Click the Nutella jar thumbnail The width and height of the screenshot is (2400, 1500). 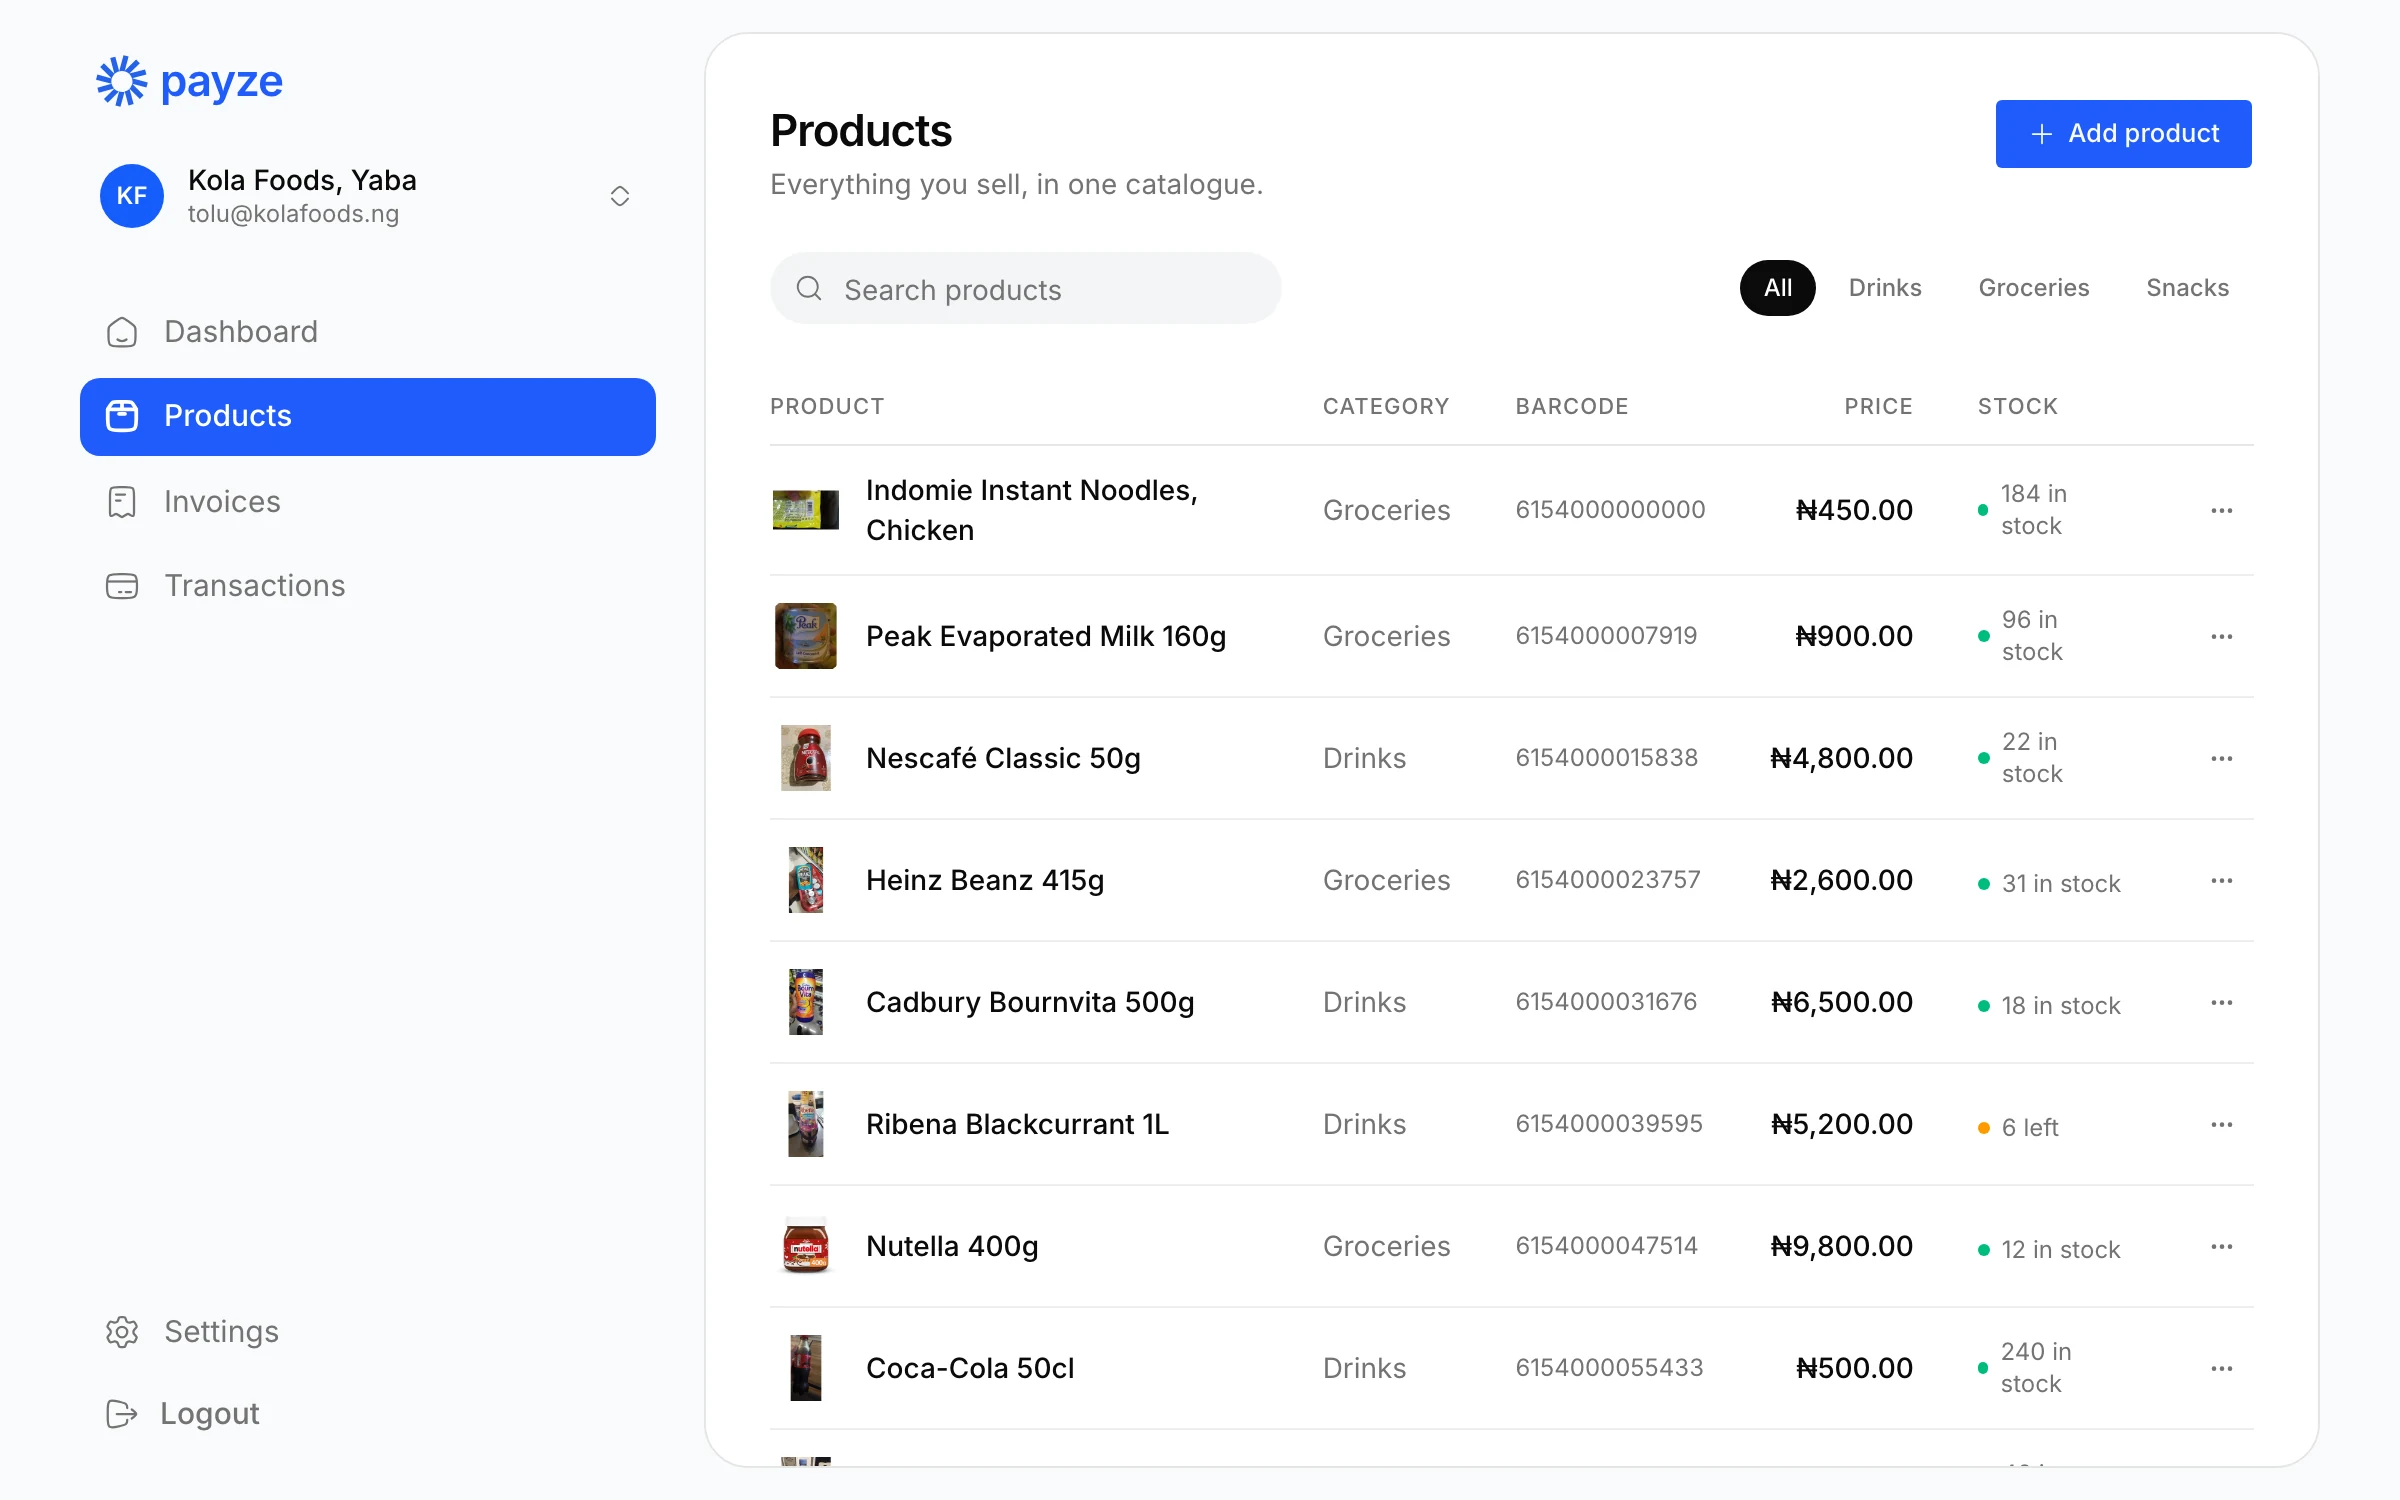click(x=806, y=1246)
